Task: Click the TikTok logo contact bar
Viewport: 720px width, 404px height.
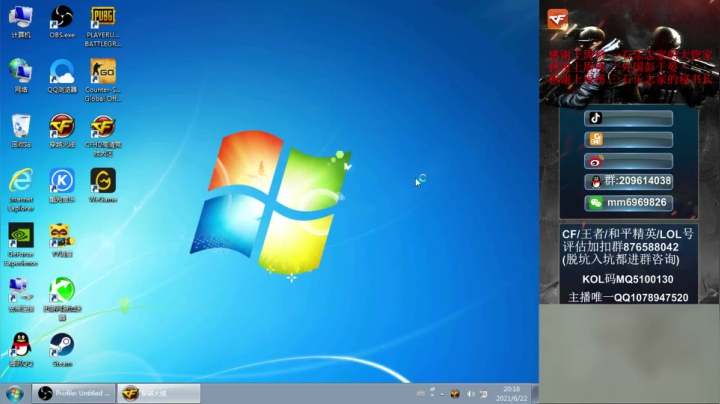Action: [x=628, y=118]
